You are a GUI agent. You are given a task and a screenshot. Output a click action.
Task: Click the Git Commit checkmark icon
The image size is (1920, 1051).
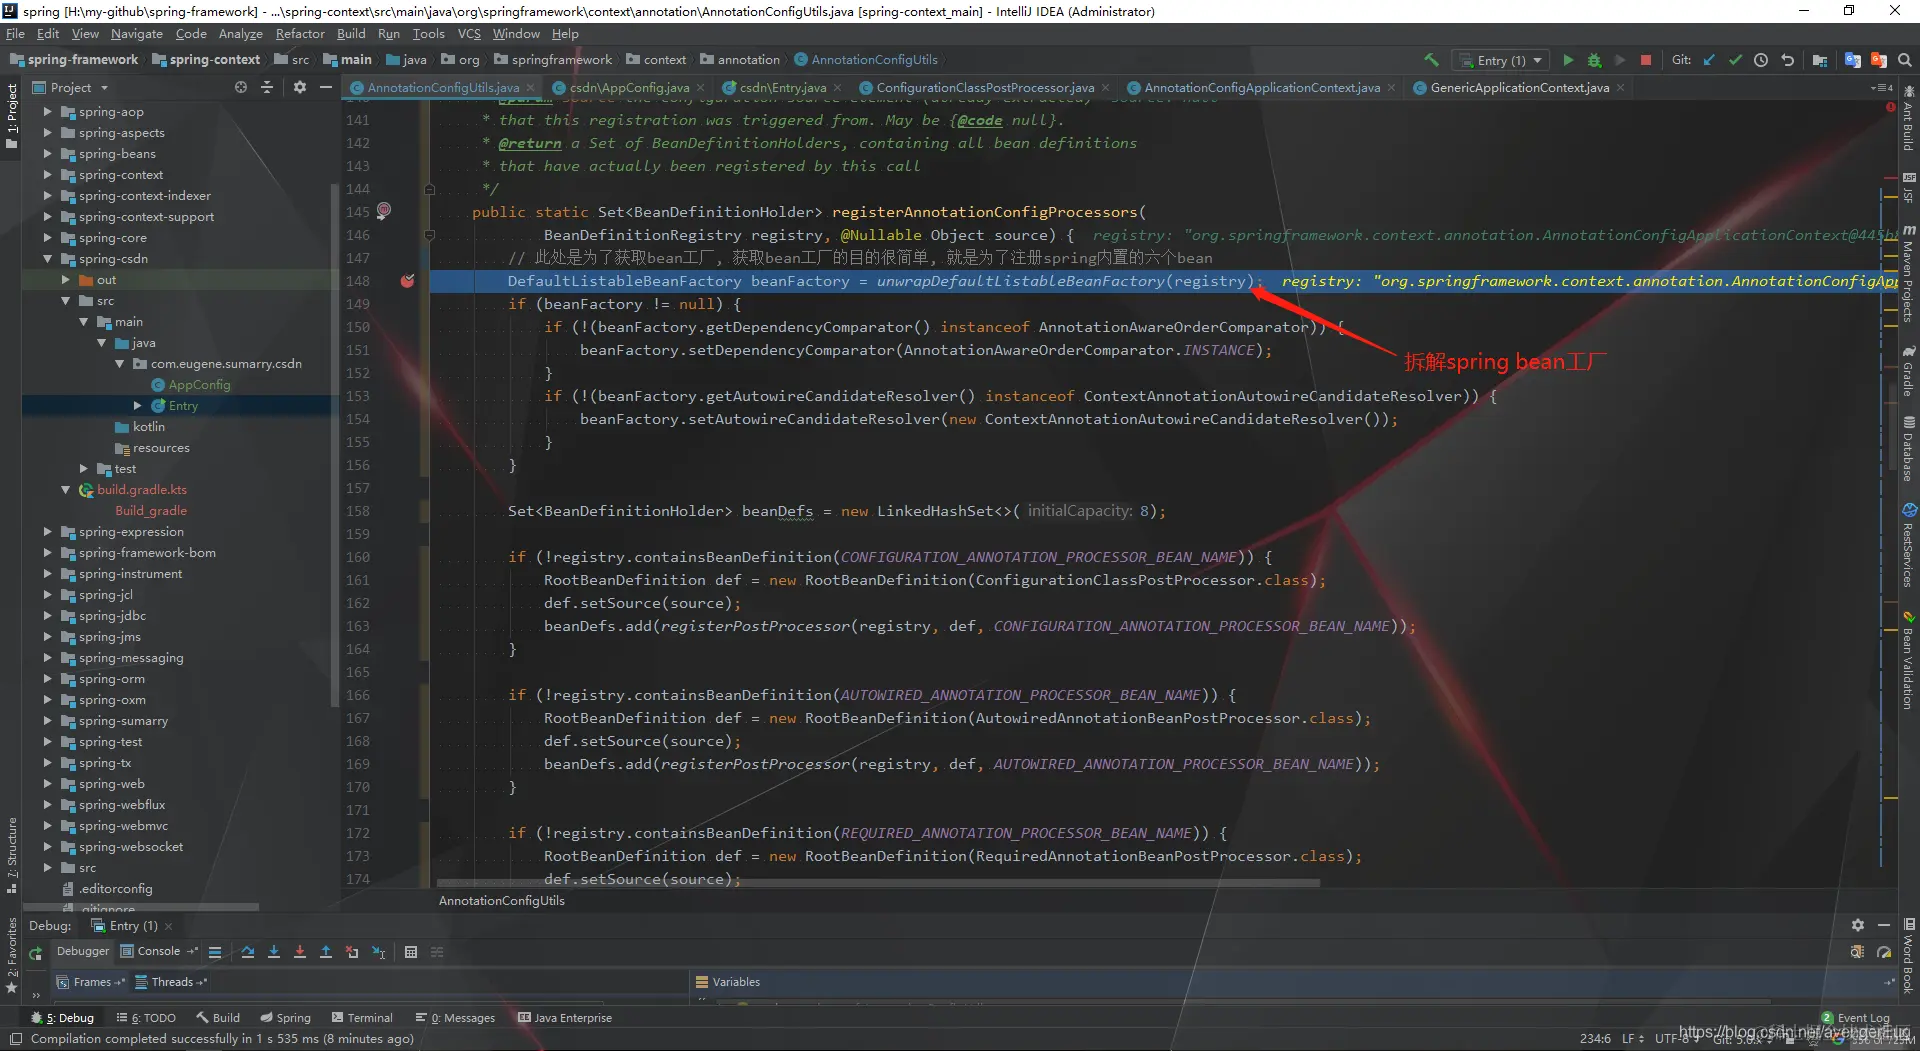(1735, 60)
